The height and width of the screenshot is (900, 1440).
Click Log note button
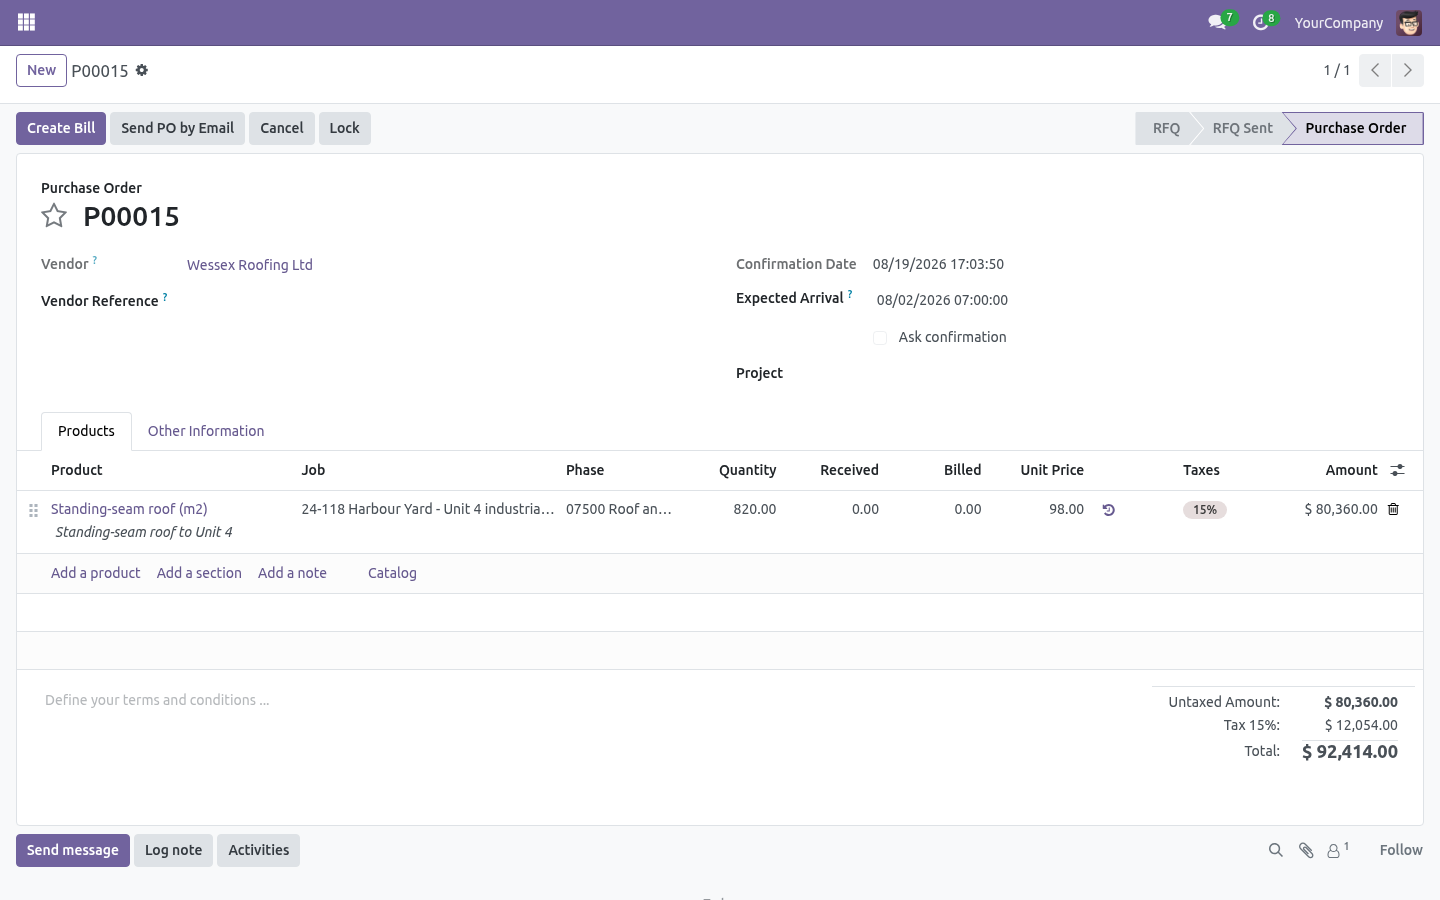(173, 850)
